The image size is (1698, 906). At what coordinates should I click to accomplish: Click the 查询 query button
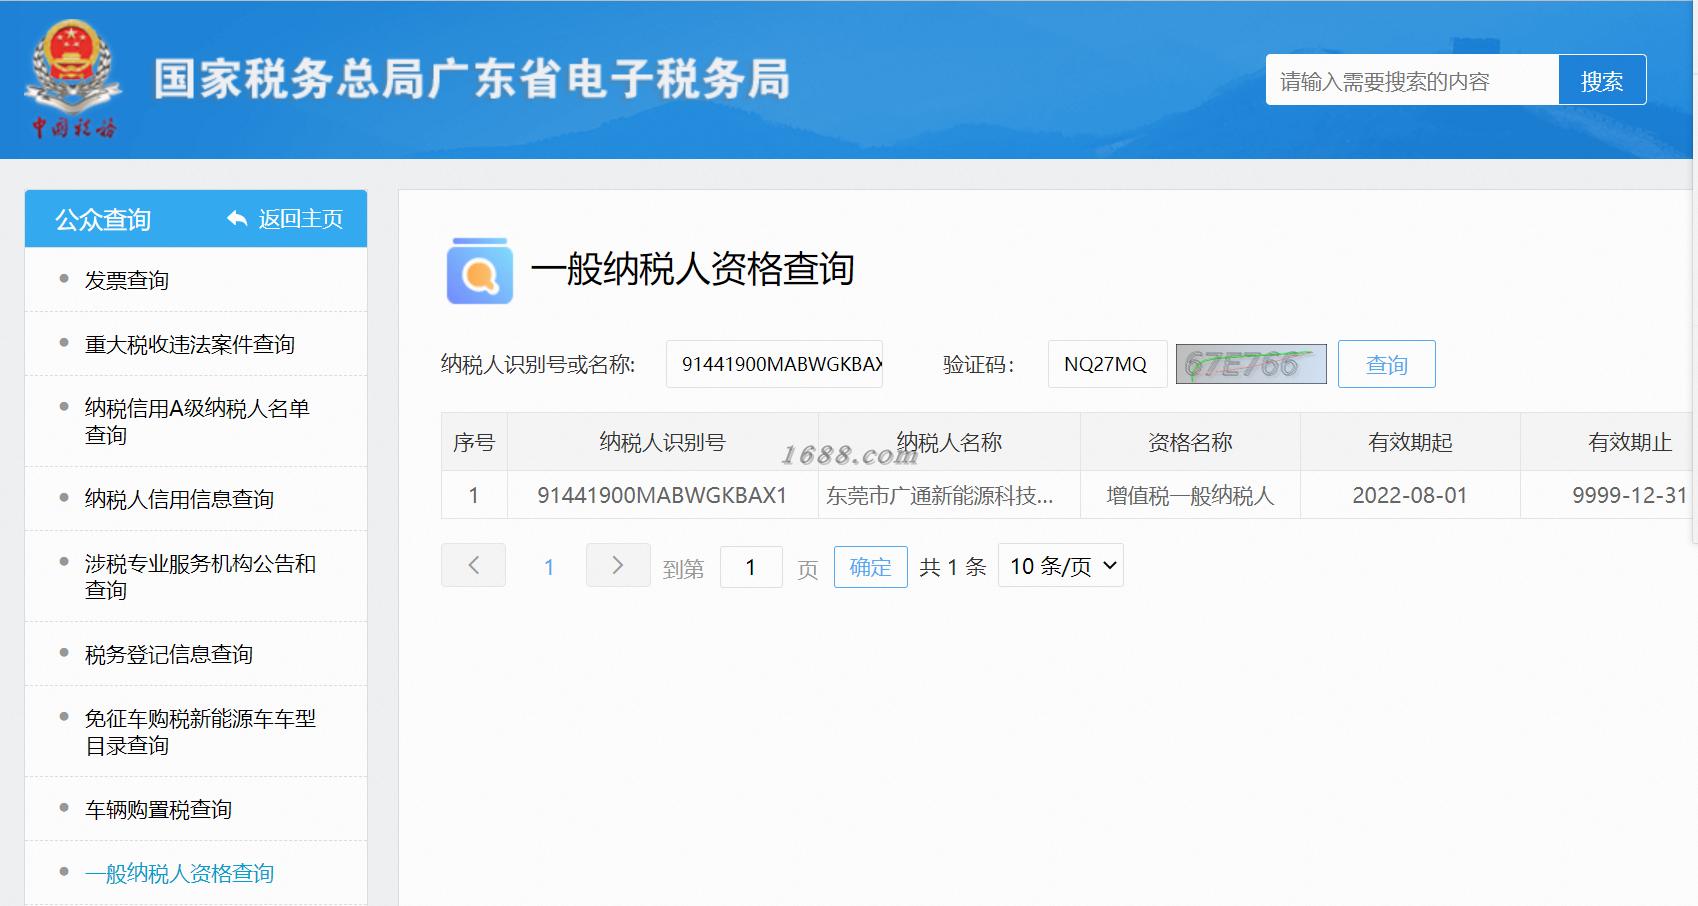pos(1387,364)
